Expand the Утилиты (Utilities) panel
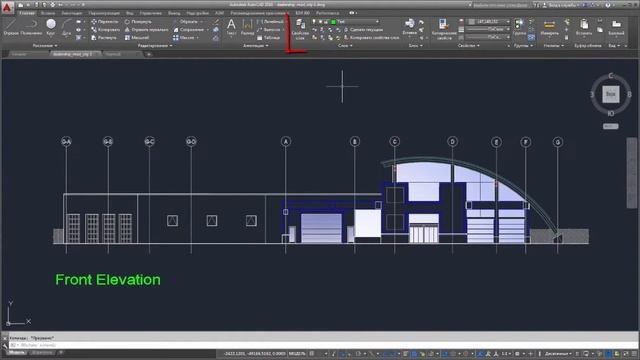640x360 pixels. click(553, 46)
